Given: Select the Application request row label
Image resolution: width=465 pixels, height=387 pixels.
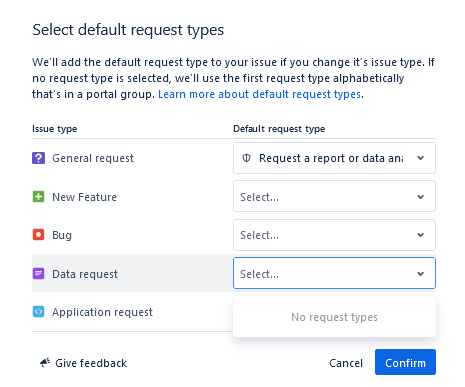Looking at the screenshot, I should pyautogui.click(x=102, y=312).
